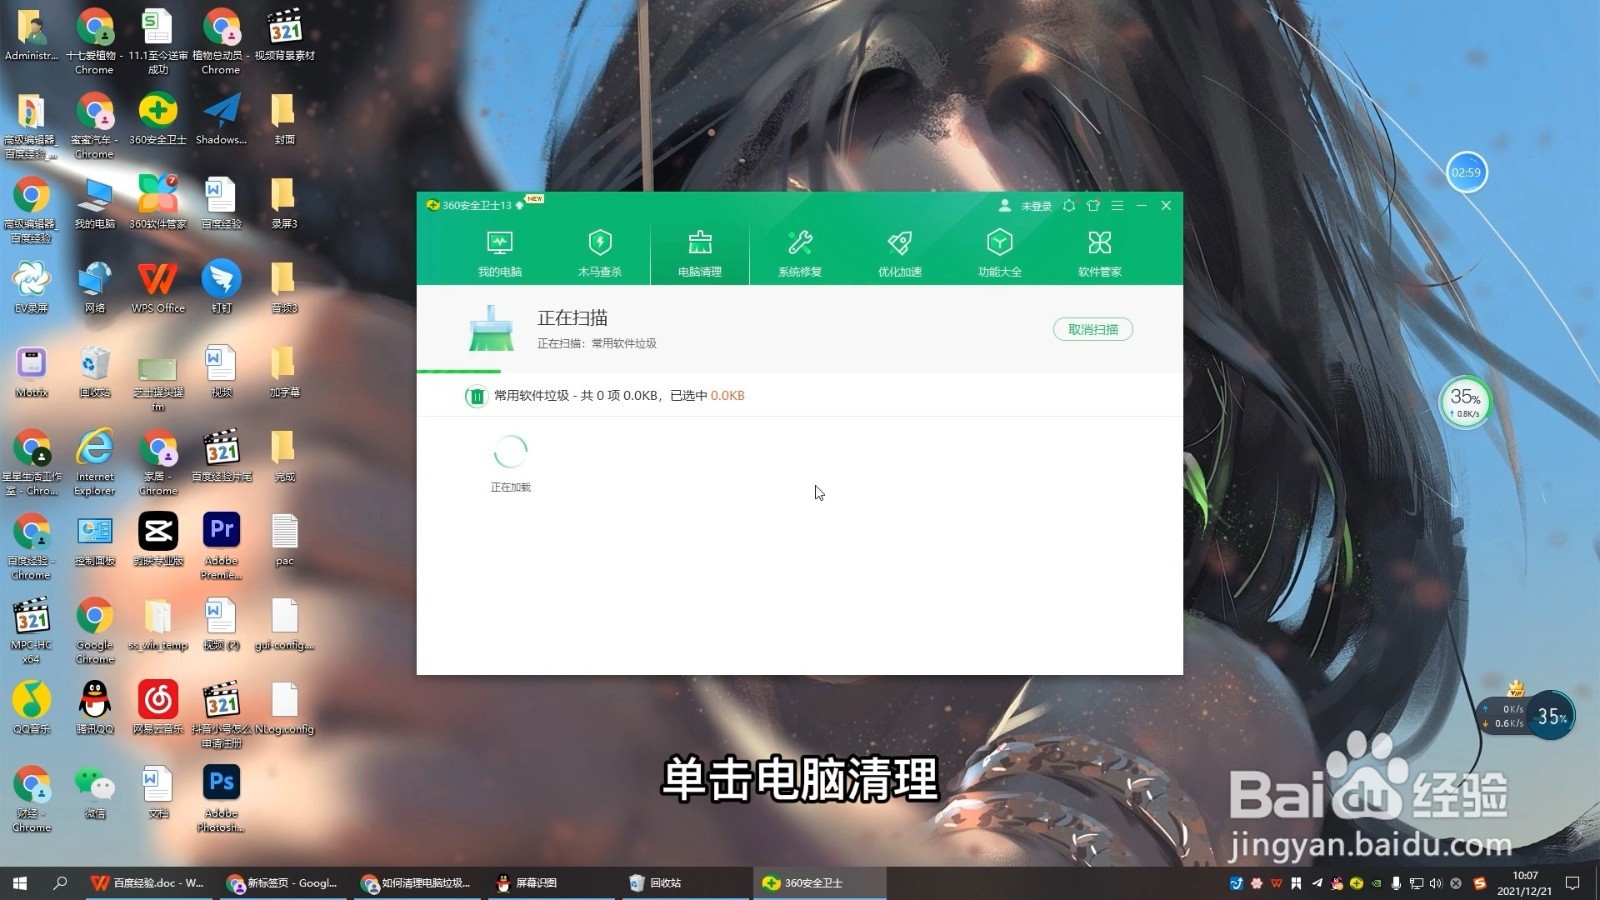The image size is (1600, 900).
Task: Select the 木马查杀 shield scan icon
Action: tap(600, 243)
